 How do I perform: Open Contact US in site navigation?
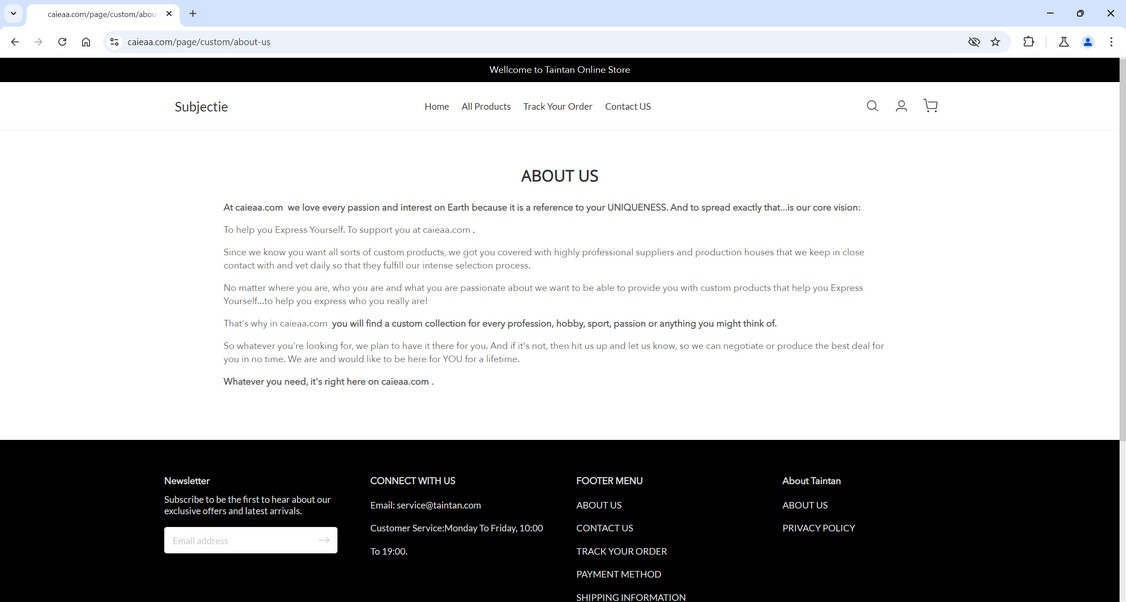628,106
